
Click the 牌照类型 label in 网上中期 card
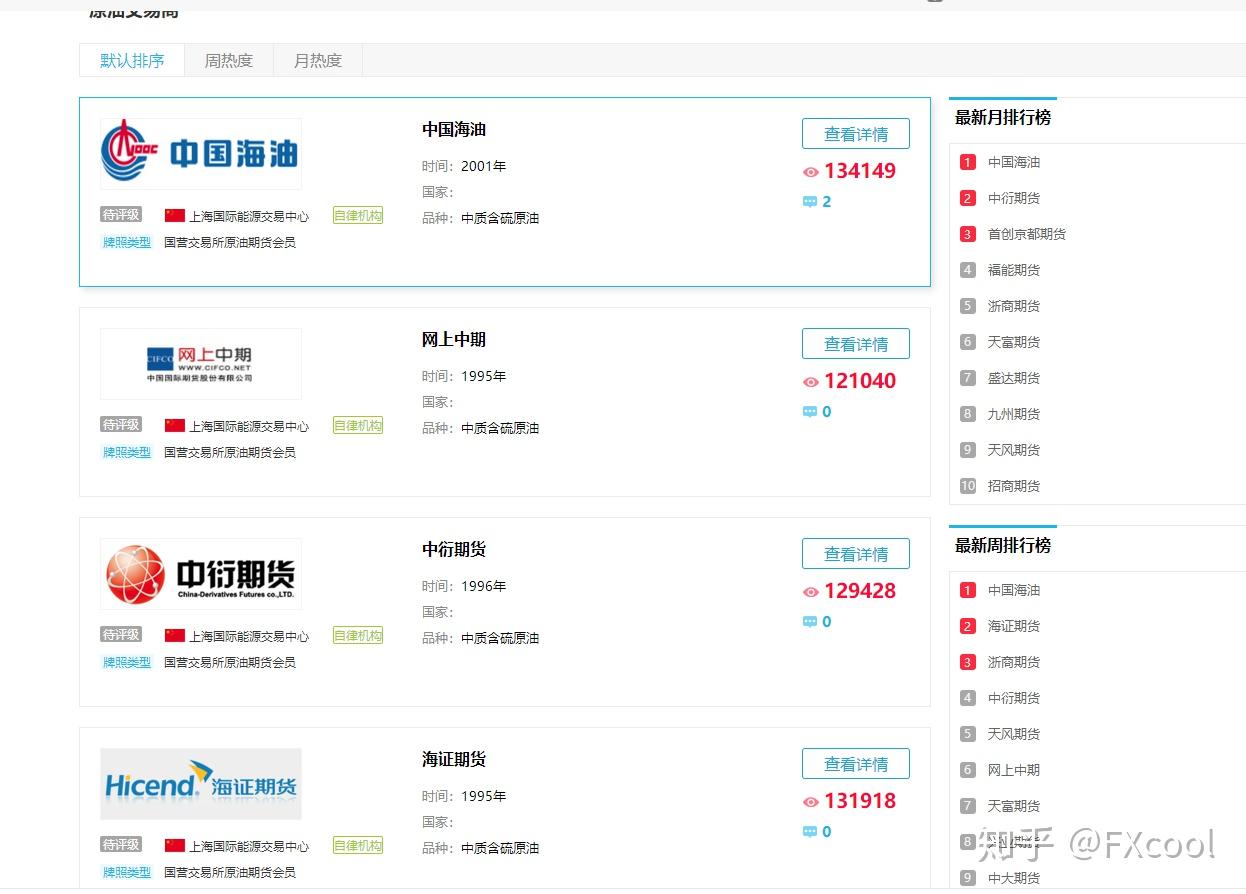127,452
